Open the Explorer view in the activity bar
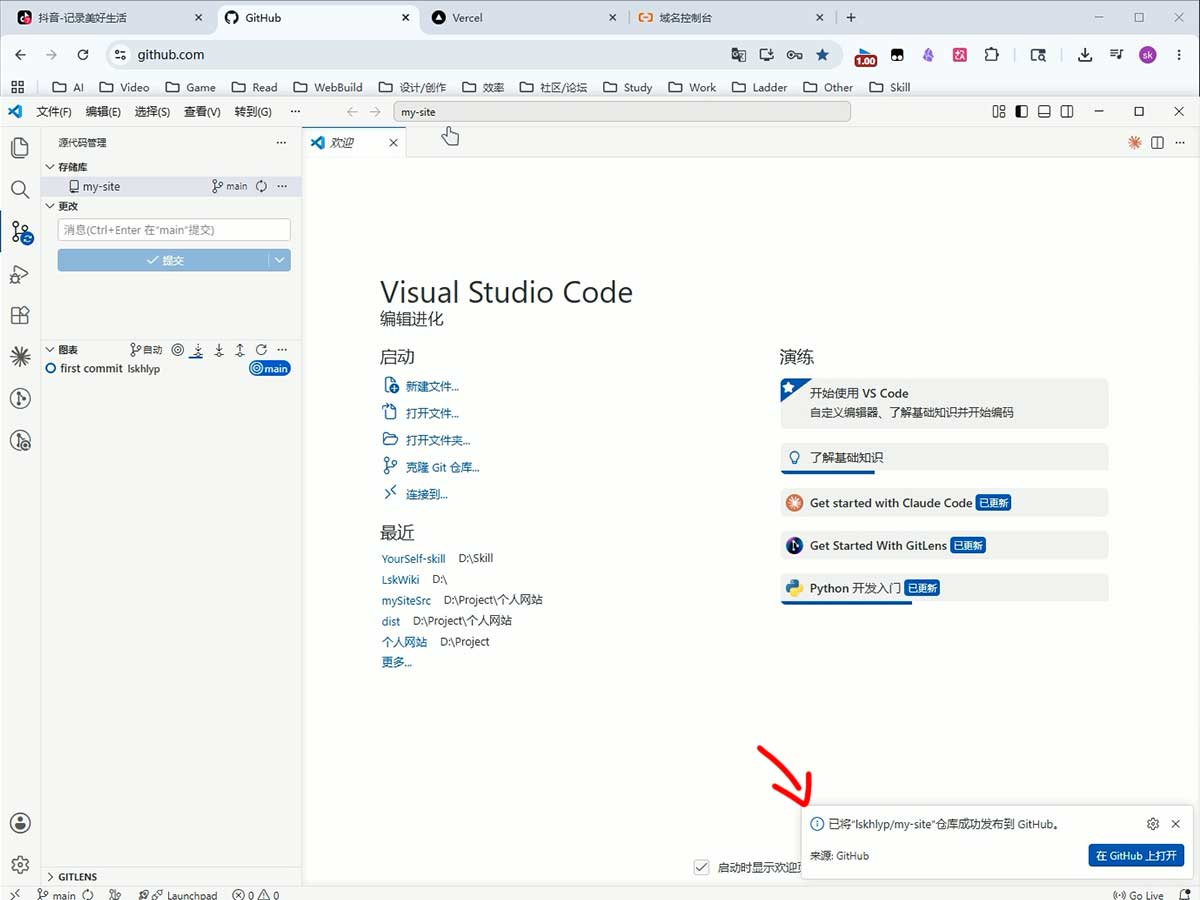The height and width of the screenshot is (900, 1200). coord(20,149)
